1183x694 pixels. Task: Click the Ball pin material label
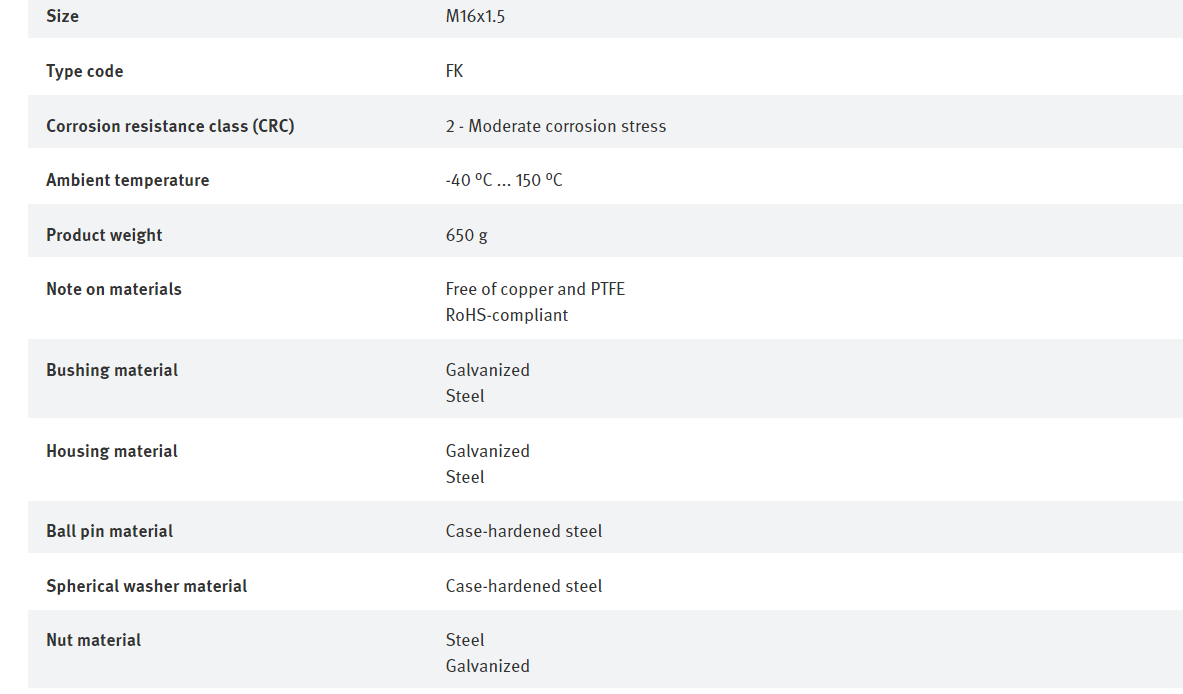pos(109,531)
